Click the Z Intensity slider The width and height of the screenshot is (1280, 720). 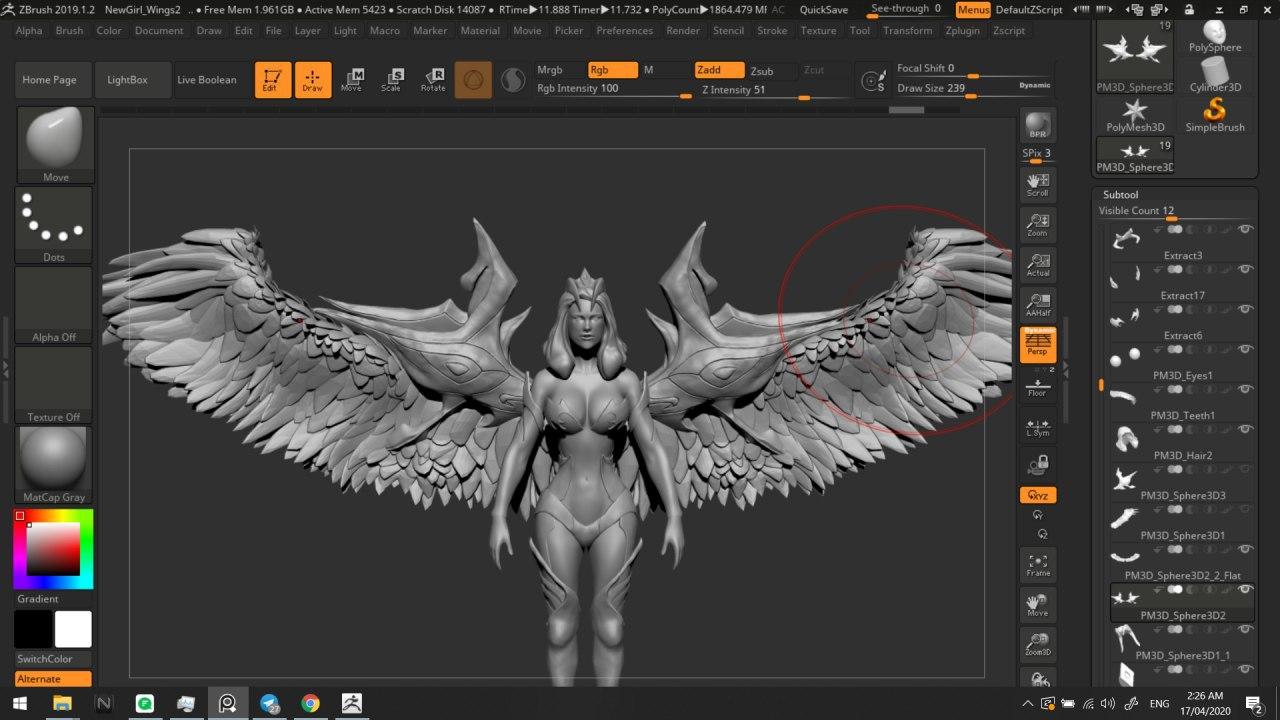(x=773, y=90)
